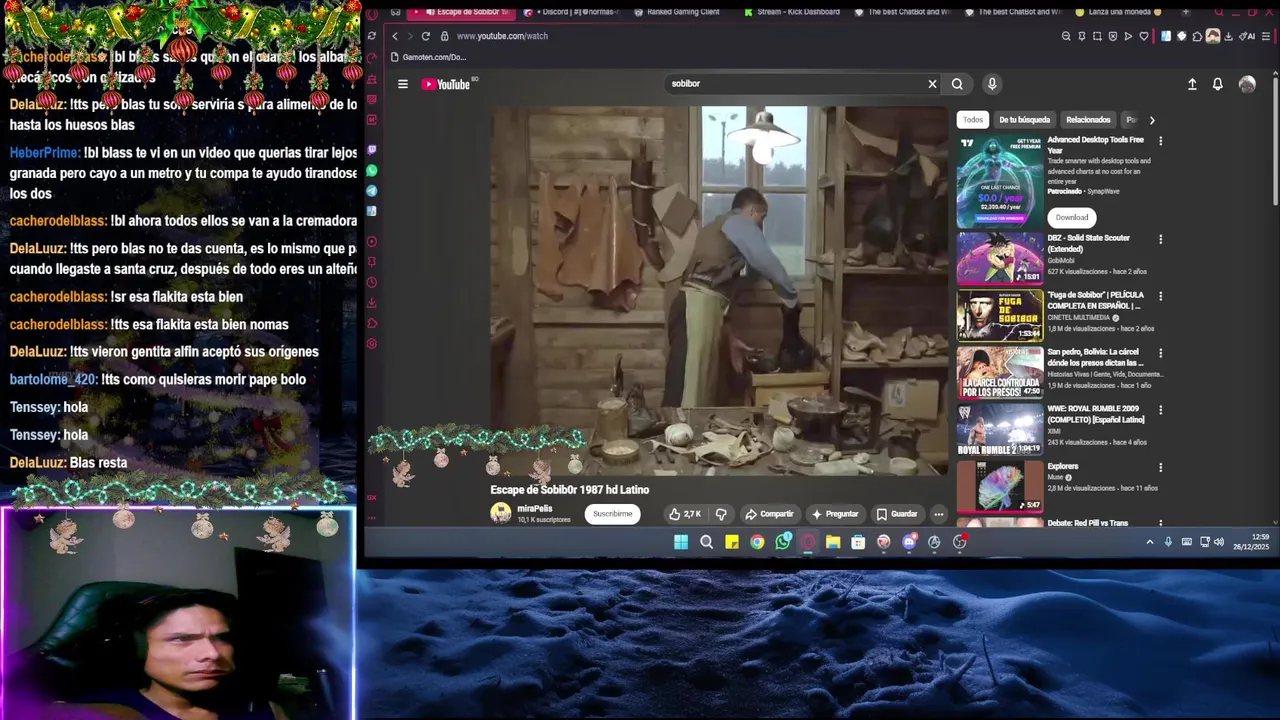The height and width of the screenshot is (720, 1280).
Task: Go back in the browser
Action: point(394,36)
